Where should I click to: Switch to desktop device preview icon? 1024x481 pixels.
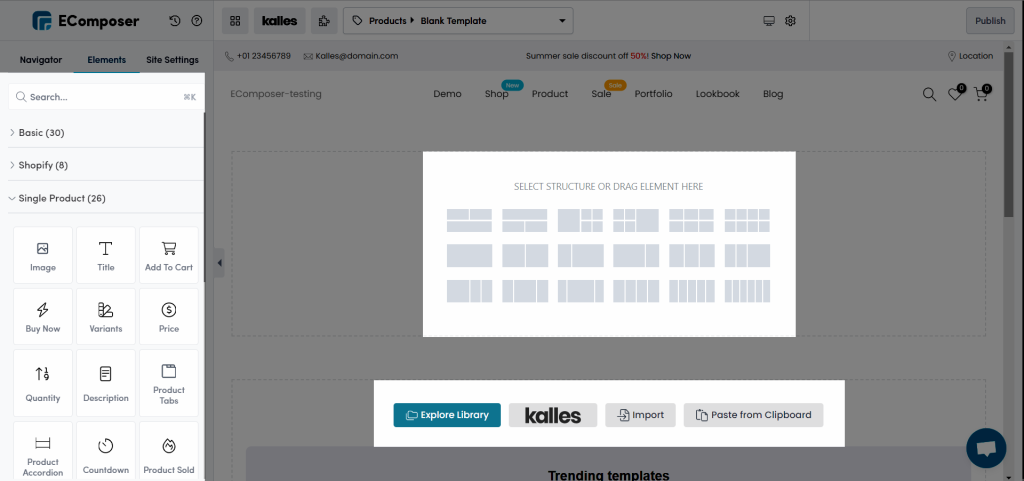[x=769, y=21]
